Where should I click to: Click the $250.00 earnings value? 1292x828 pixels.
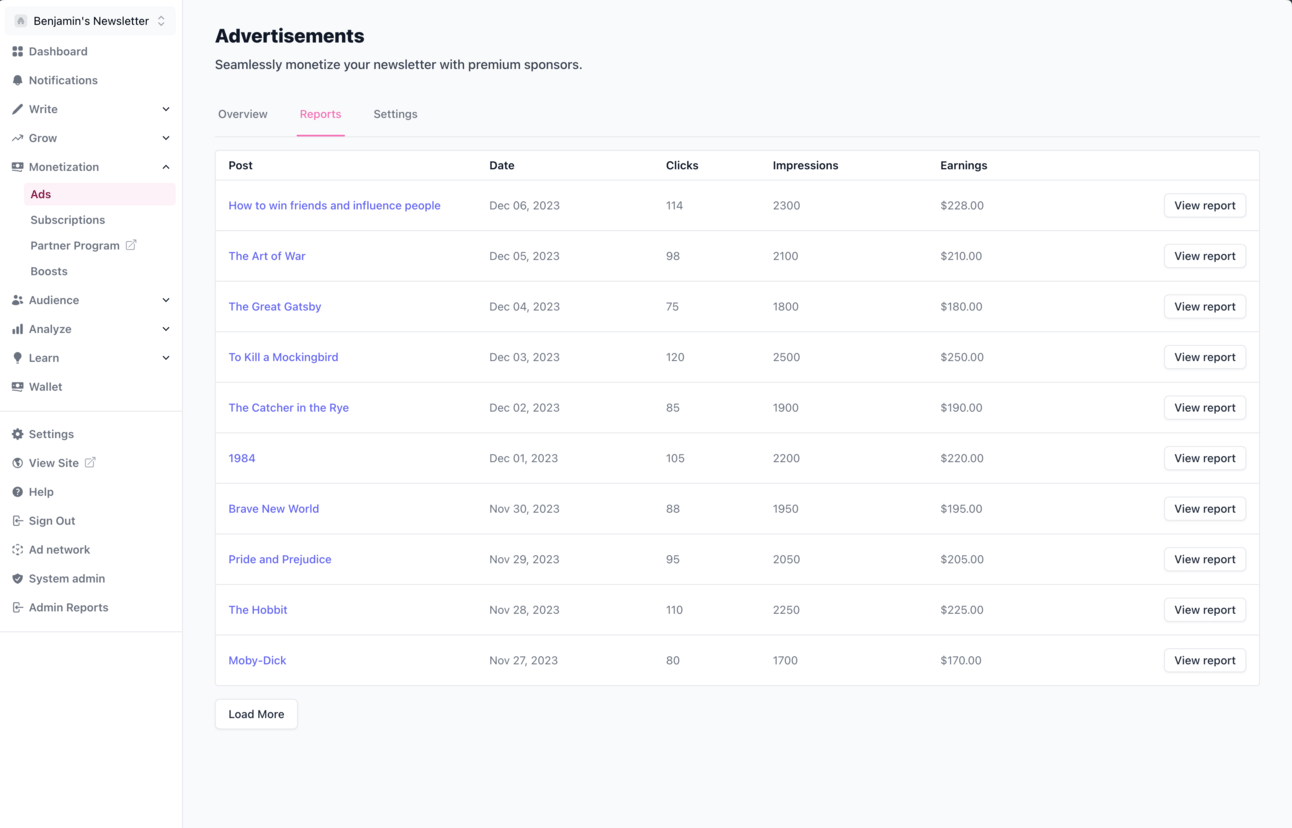pos(962,357)
